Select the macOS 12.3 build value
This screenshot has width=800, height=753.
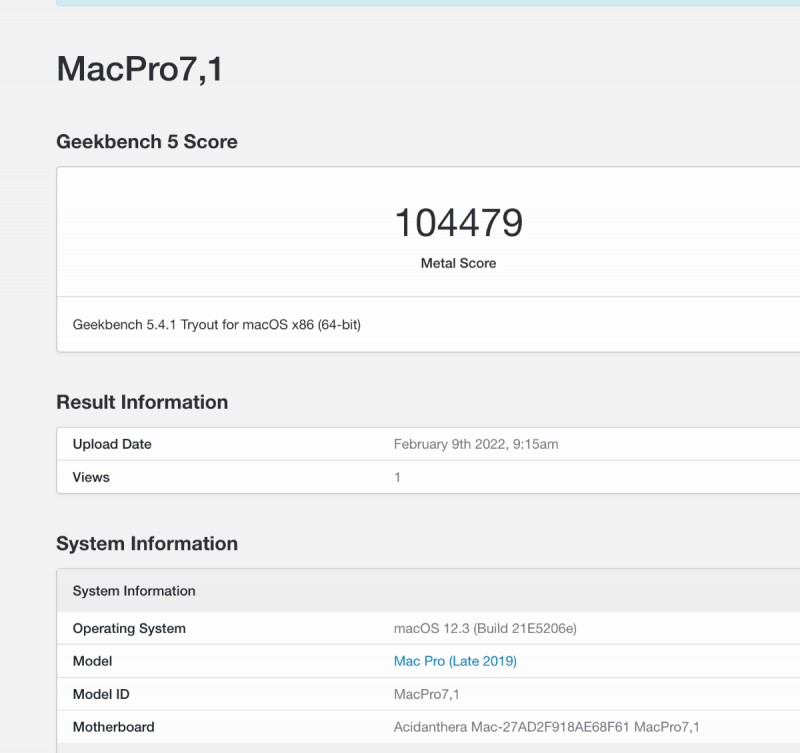pyautogui.click(x=485, y=629)
